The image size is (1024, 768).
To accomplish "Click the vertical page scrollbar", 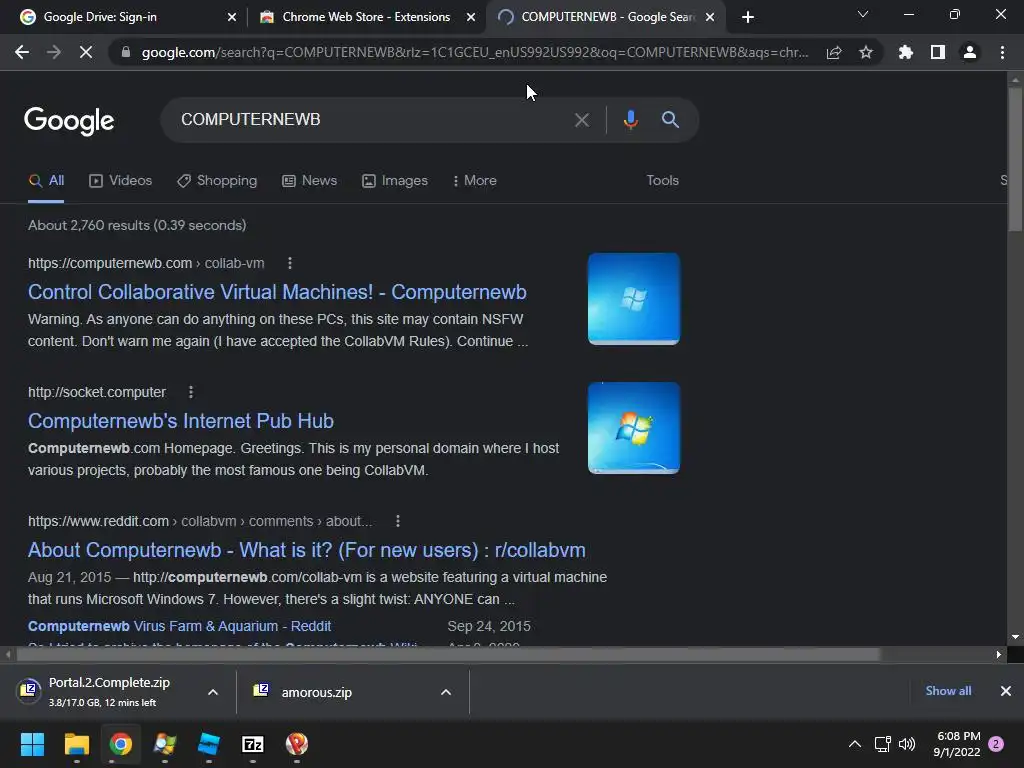I will 1015,159.
